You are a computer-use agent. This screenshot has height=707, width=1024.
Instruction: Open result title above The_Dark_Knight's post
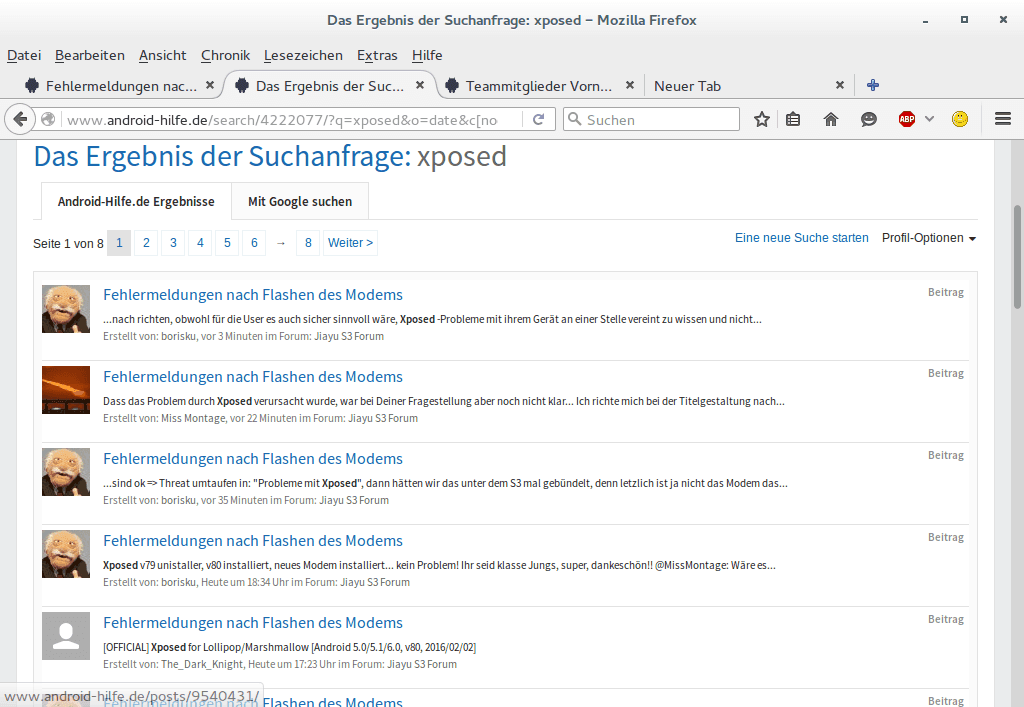(x=253, y=623)
